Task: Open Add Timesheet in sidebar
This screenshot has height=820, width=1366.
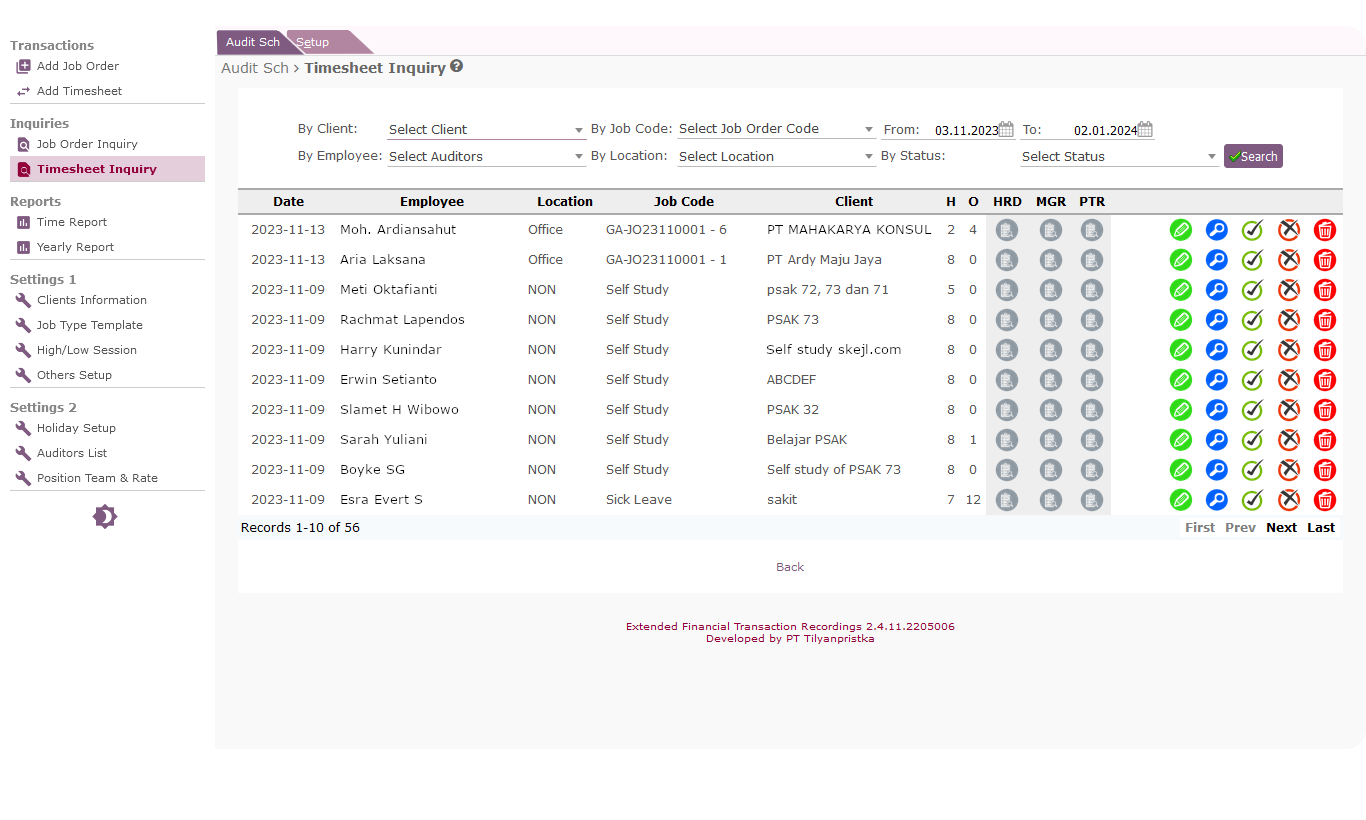Action: (x=80, y=91)
